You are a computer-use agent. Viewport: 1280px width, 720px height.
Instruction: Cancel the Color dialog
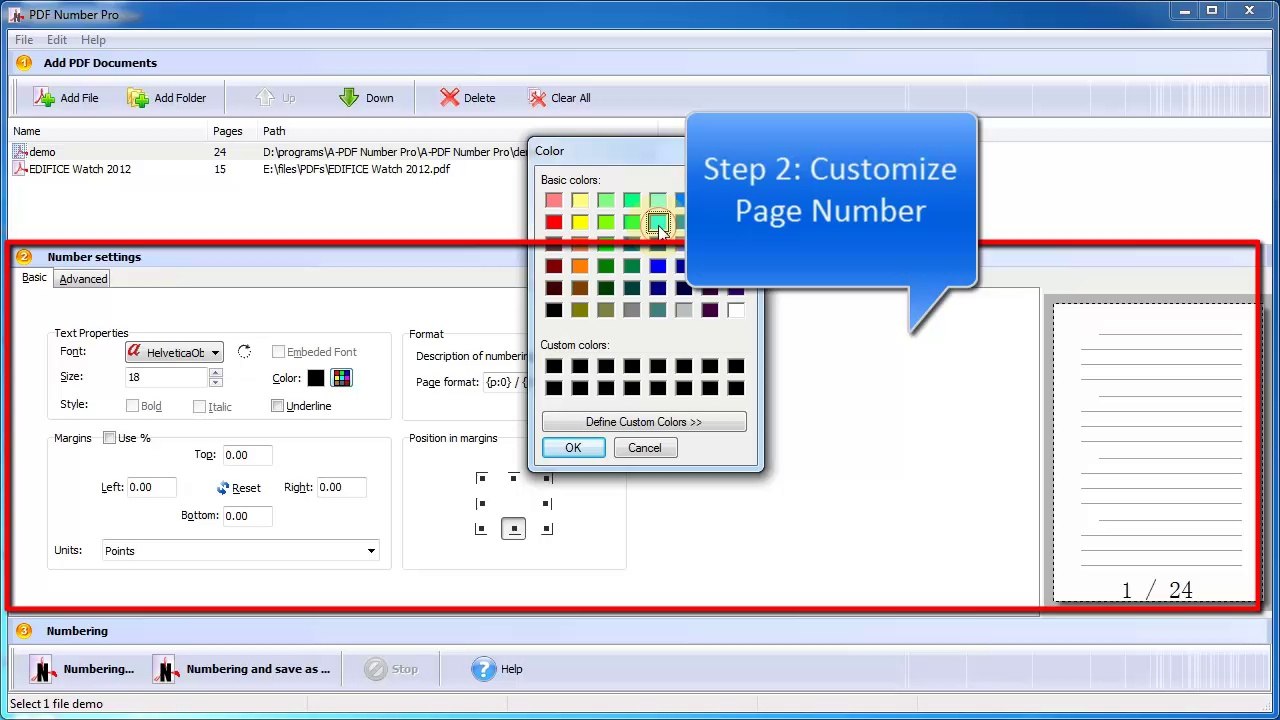click(645, 448)
